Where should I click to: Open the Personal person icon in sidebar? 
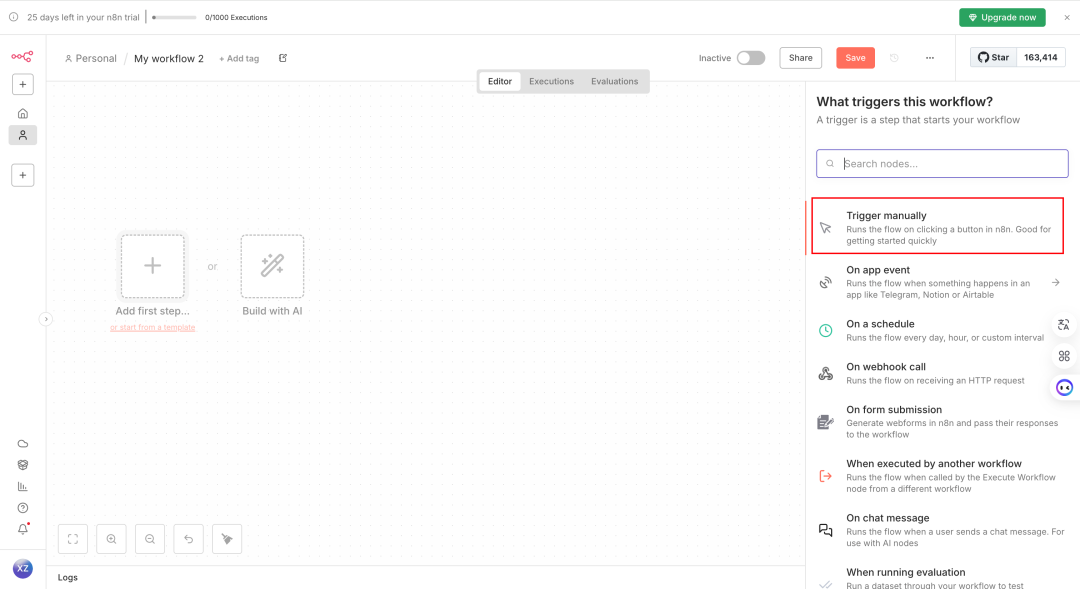(x=23, y=135)
